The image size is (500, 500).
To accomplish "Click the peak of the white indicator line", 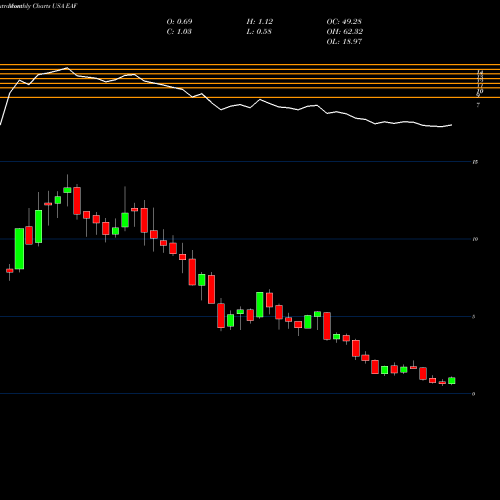I will coord(67,68).
